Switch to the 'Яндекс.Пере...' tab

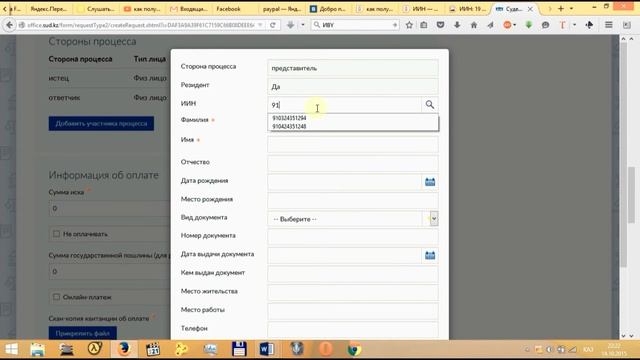point(49,9)
